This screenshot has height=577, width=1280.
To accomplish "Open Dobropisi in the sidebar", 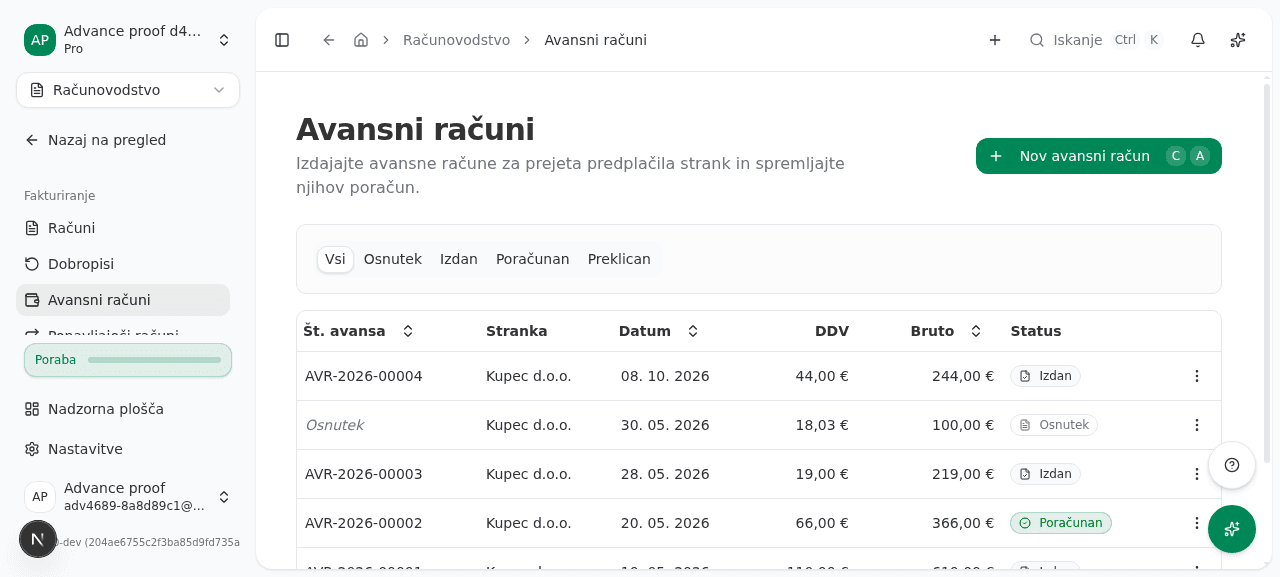I will [x=123, y=264].
